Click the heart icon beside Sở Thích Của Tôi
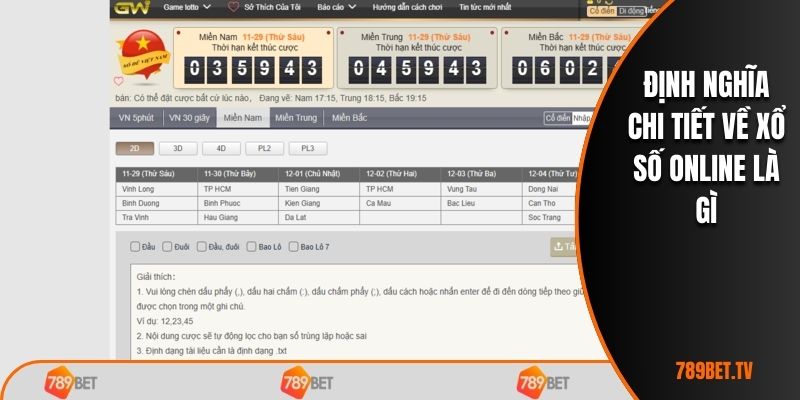 tap(233, 7)
